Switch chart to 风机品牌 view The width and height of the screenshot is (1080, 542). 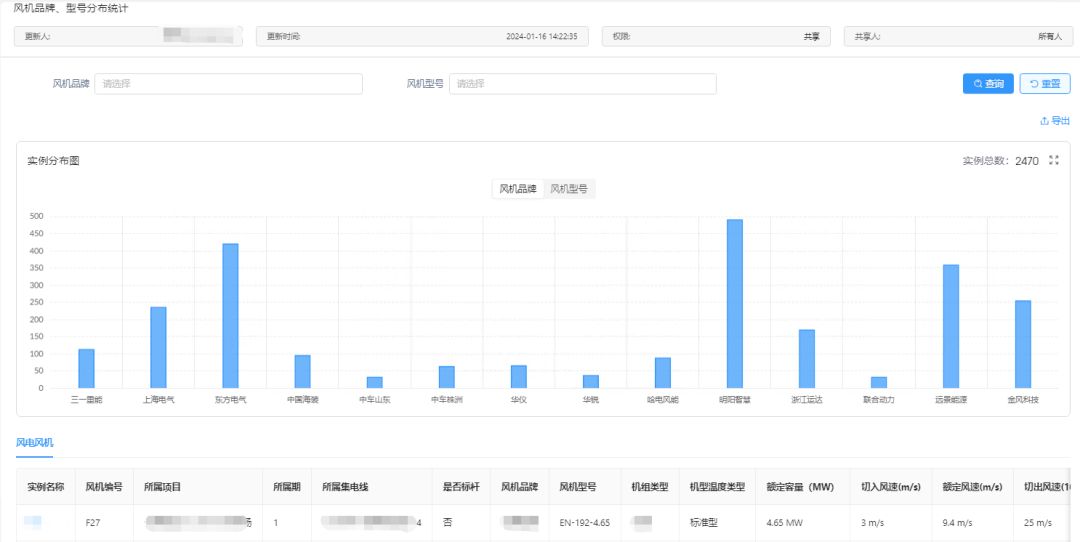pyautogui.click(x=518, y=189)
